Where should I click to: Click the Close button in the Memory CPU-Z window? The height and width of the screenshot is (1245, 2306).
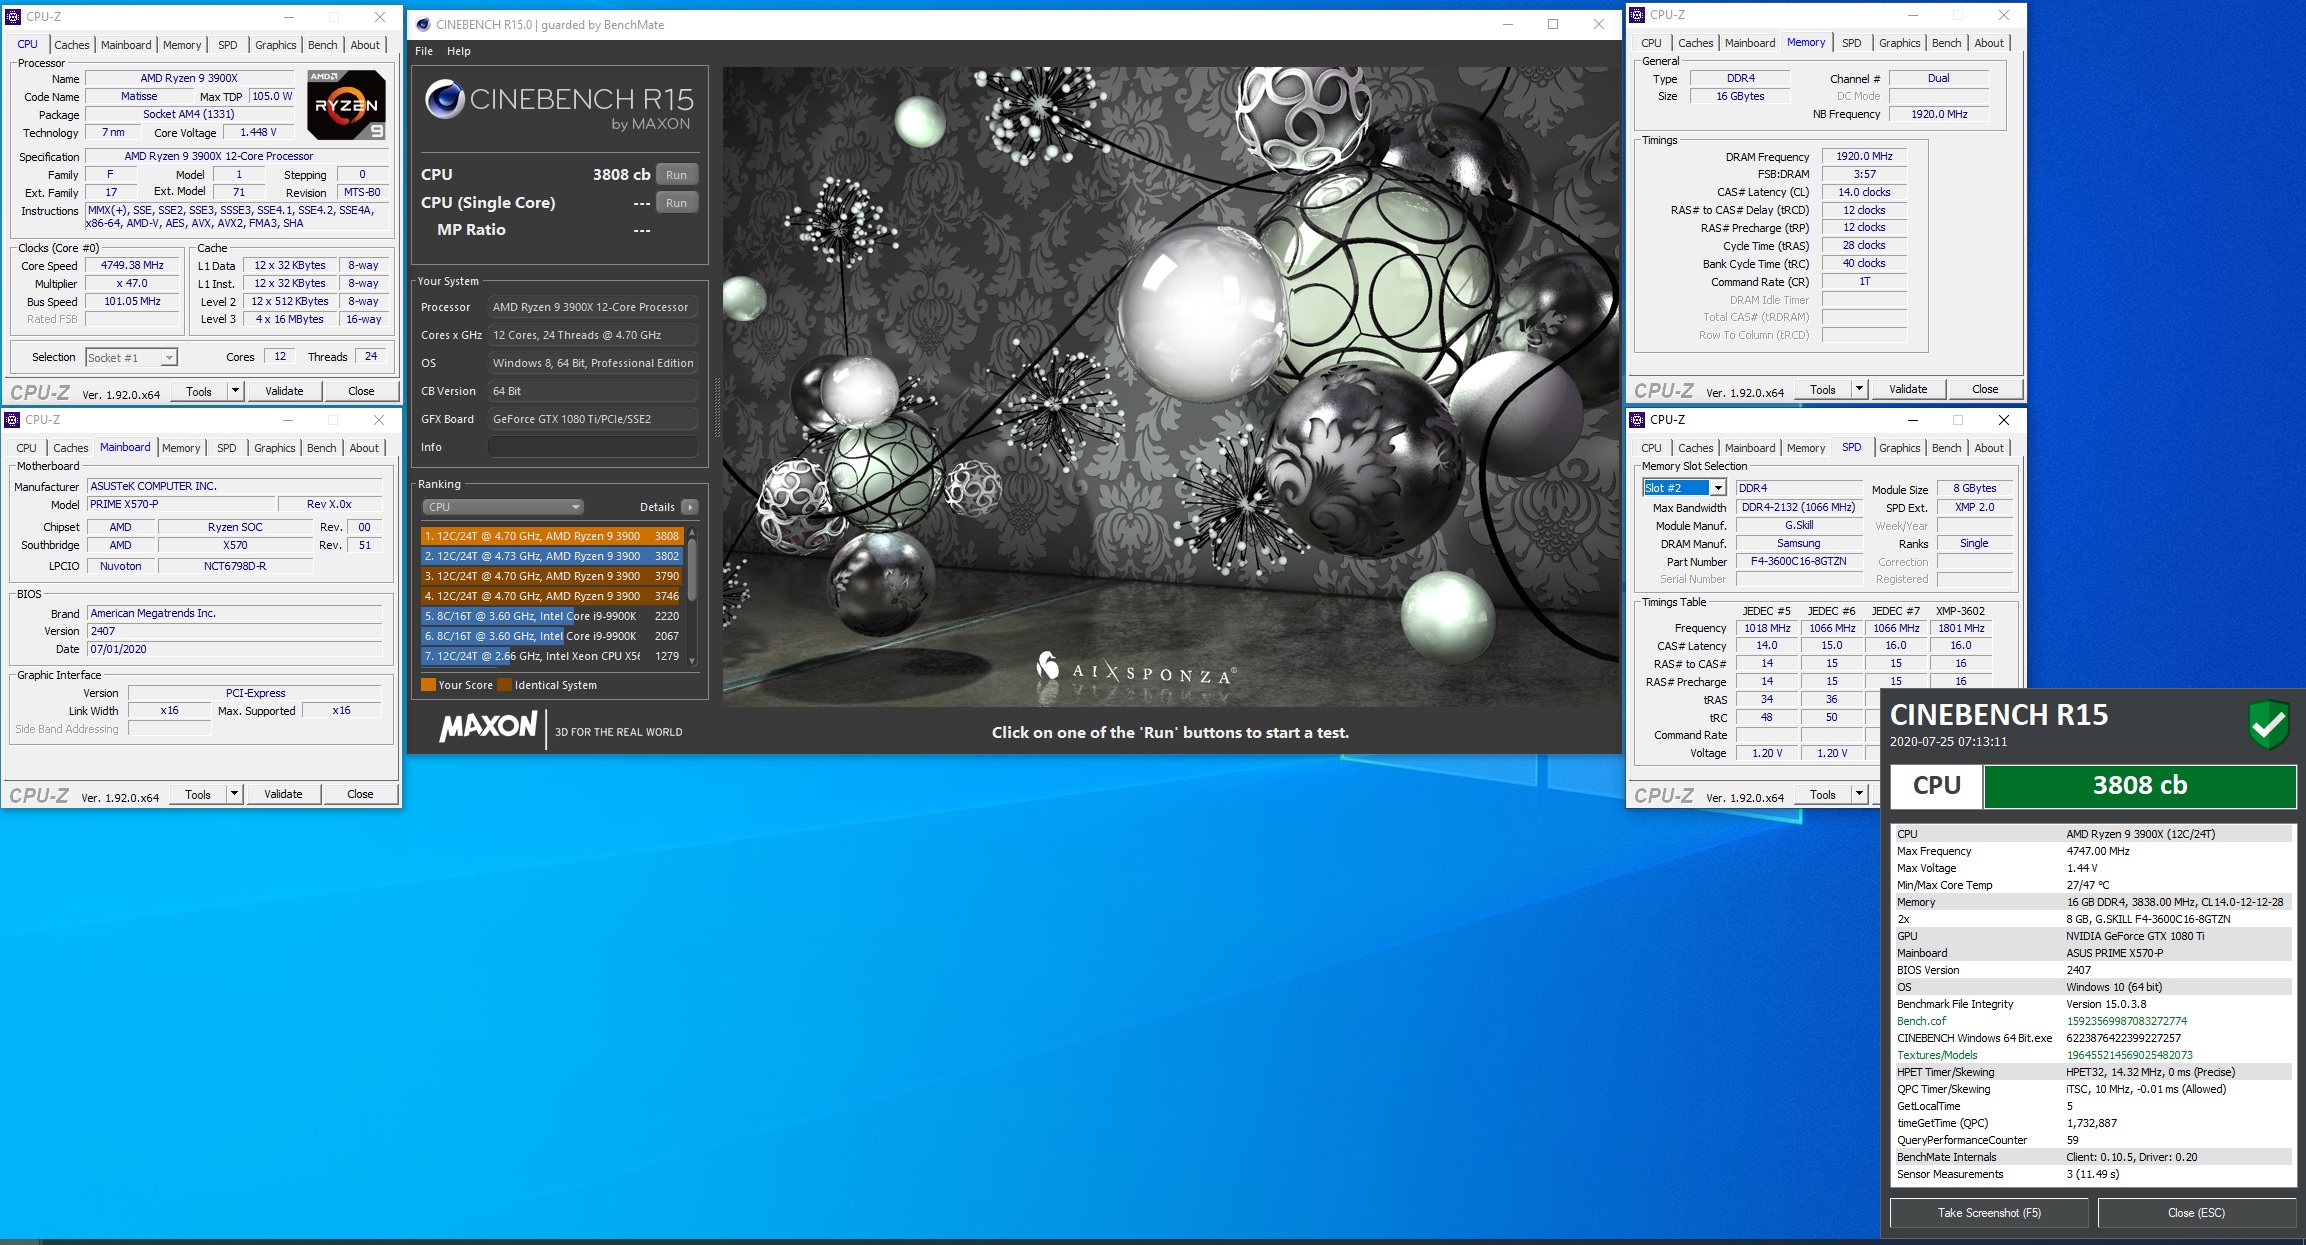1985,389
